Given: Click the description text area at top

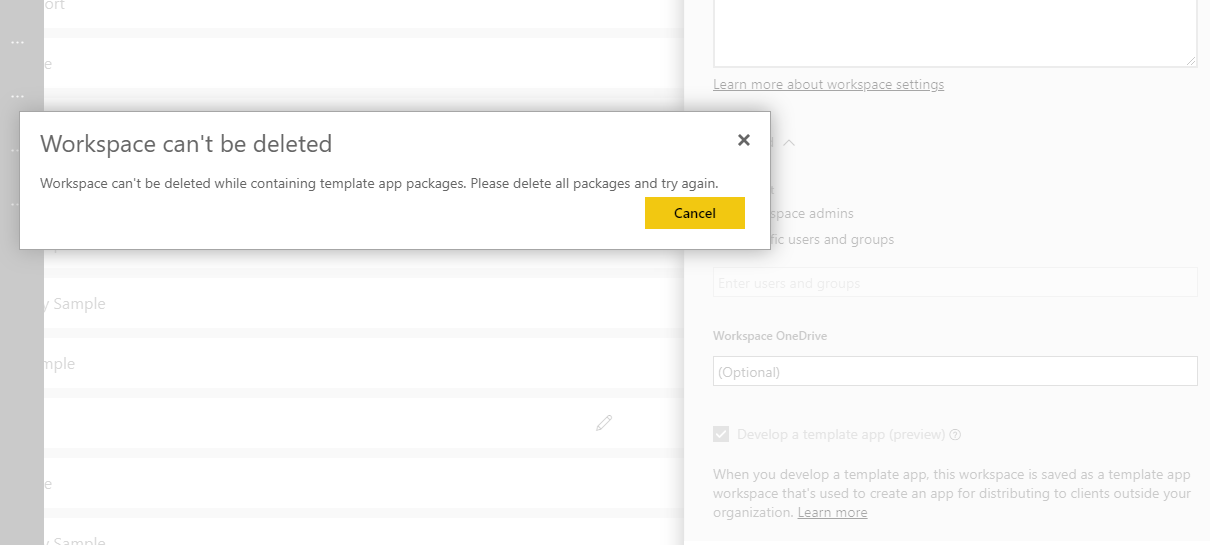Looking at the screenshot, I should (955, 33).
